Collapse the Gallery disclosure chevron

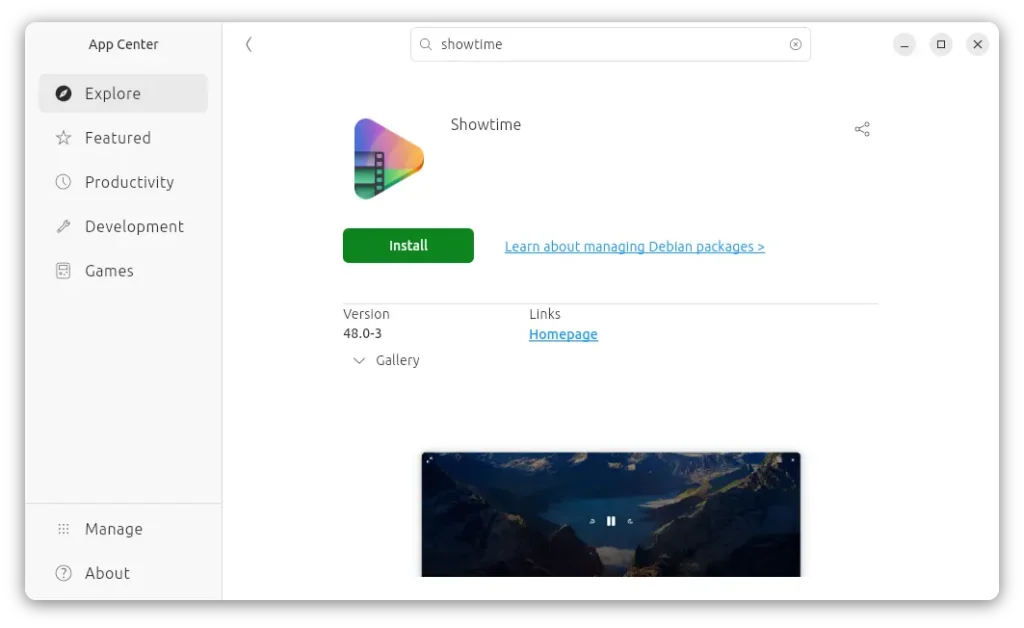[358, 360]
